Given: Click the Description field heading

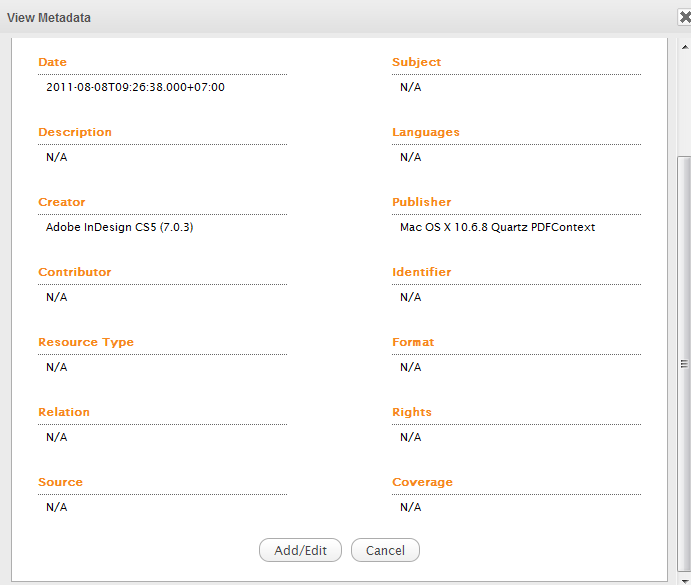Looking at the screenshot, I should click(75, 132).
